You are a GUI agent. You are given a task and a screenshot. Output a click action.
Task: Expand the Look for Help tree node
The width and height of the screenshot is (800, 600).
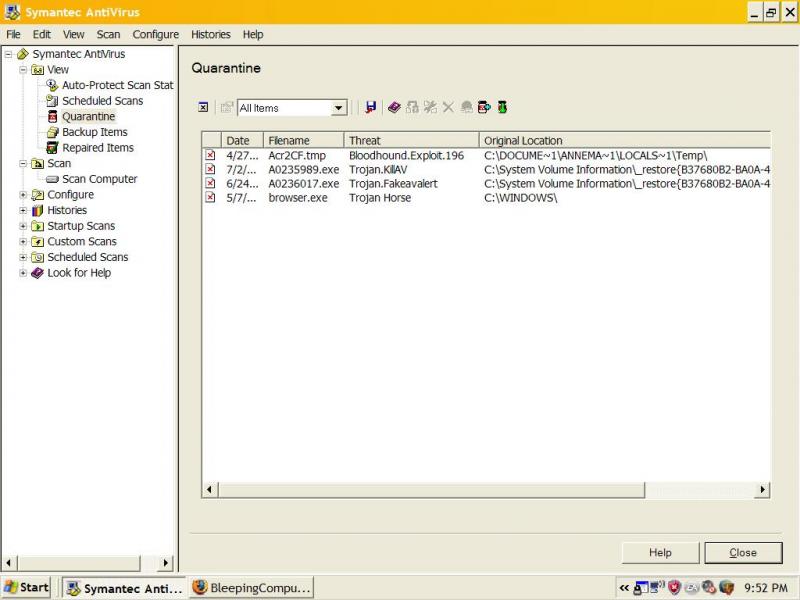pos(23,273)
